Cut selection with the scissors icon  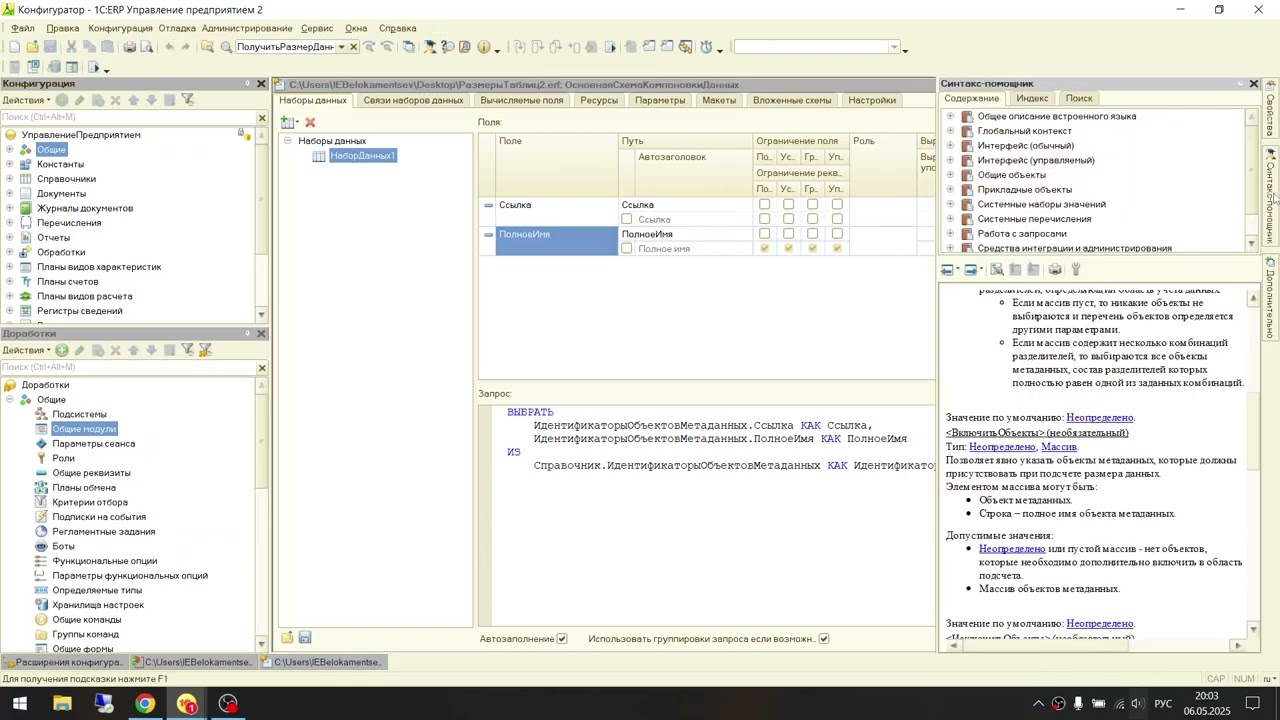coord(71,47)
